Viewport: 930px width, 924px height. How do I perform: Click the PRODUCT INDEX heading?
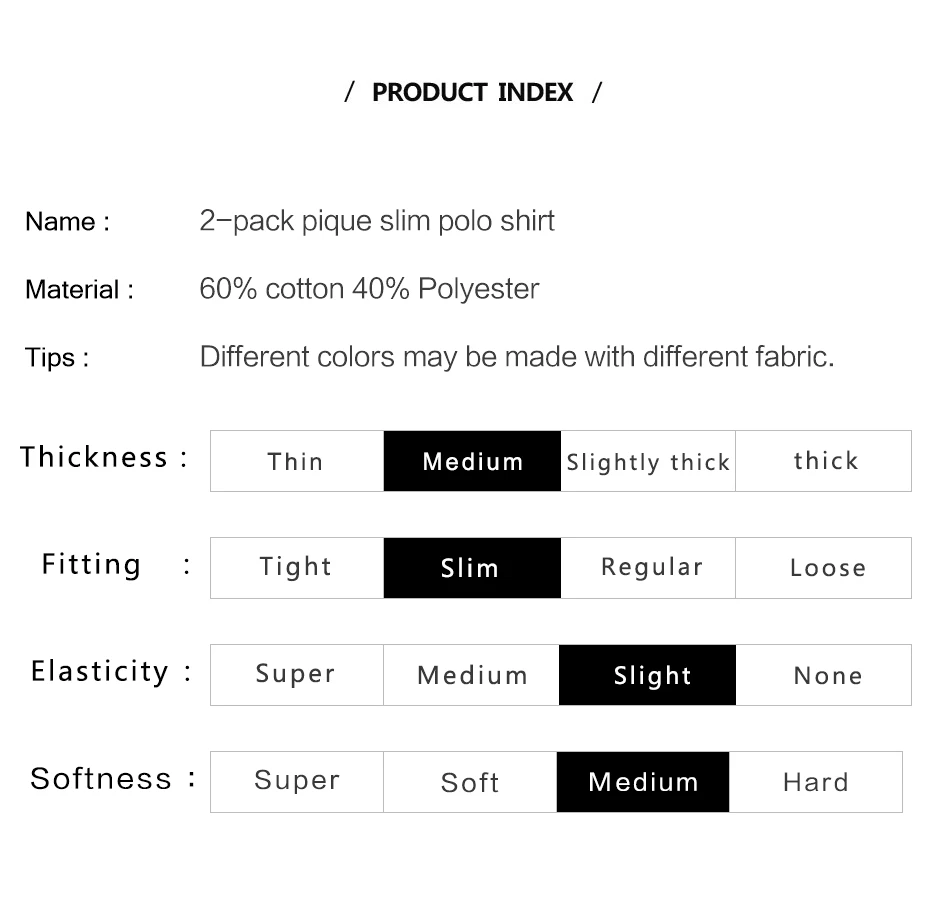pos(472,93)
